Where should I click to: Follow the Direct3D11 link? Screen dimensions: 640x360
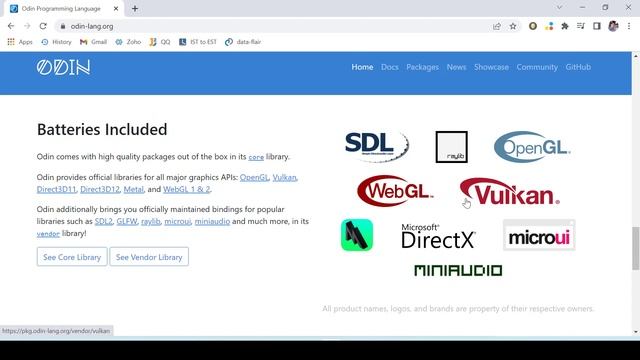[56, 189]
